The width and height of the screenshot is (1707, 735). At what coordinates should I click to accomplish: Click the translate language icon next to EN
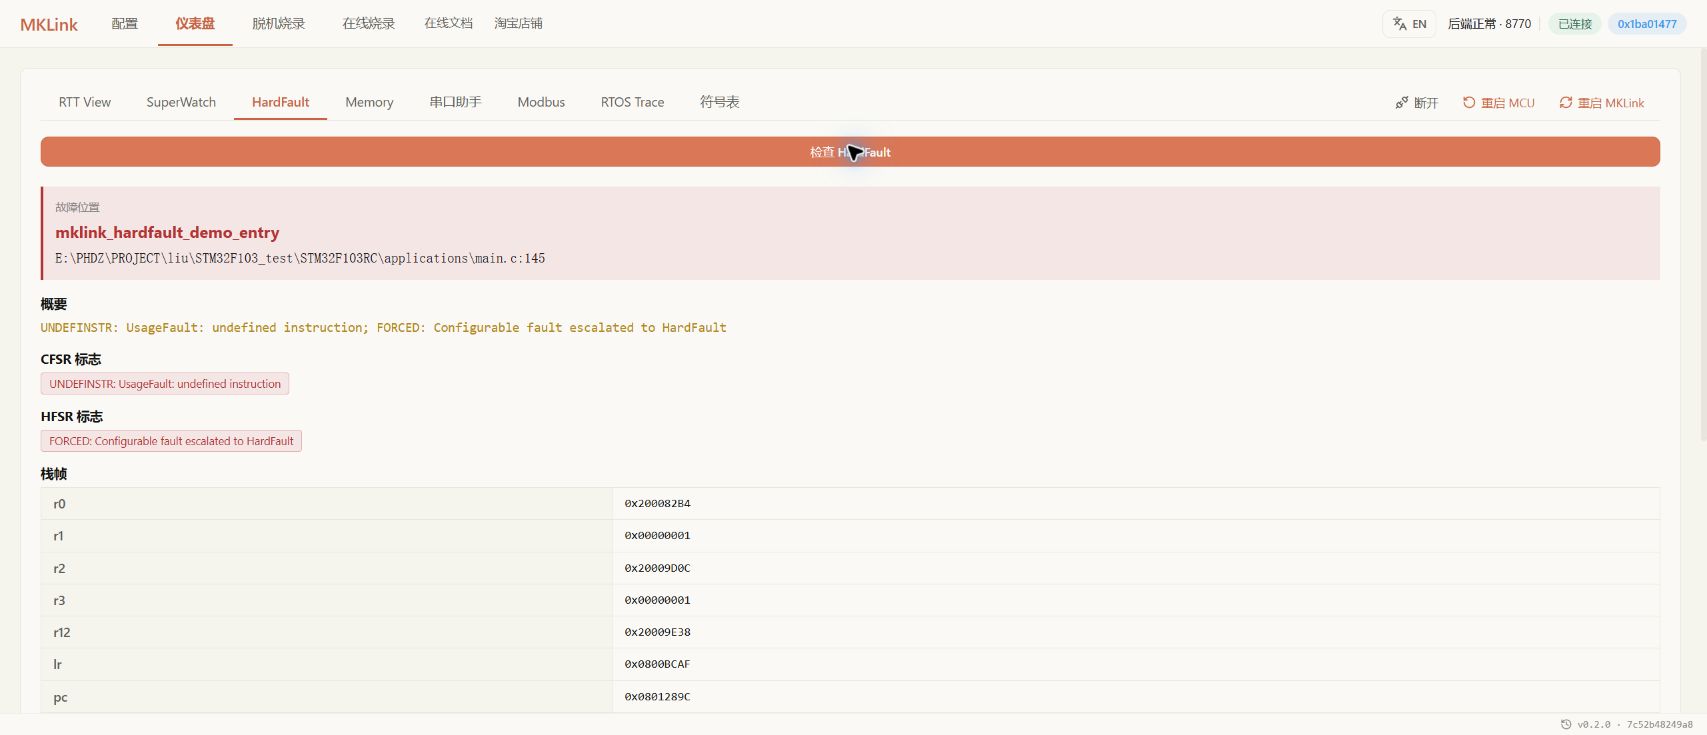[x=1399, y=24]
